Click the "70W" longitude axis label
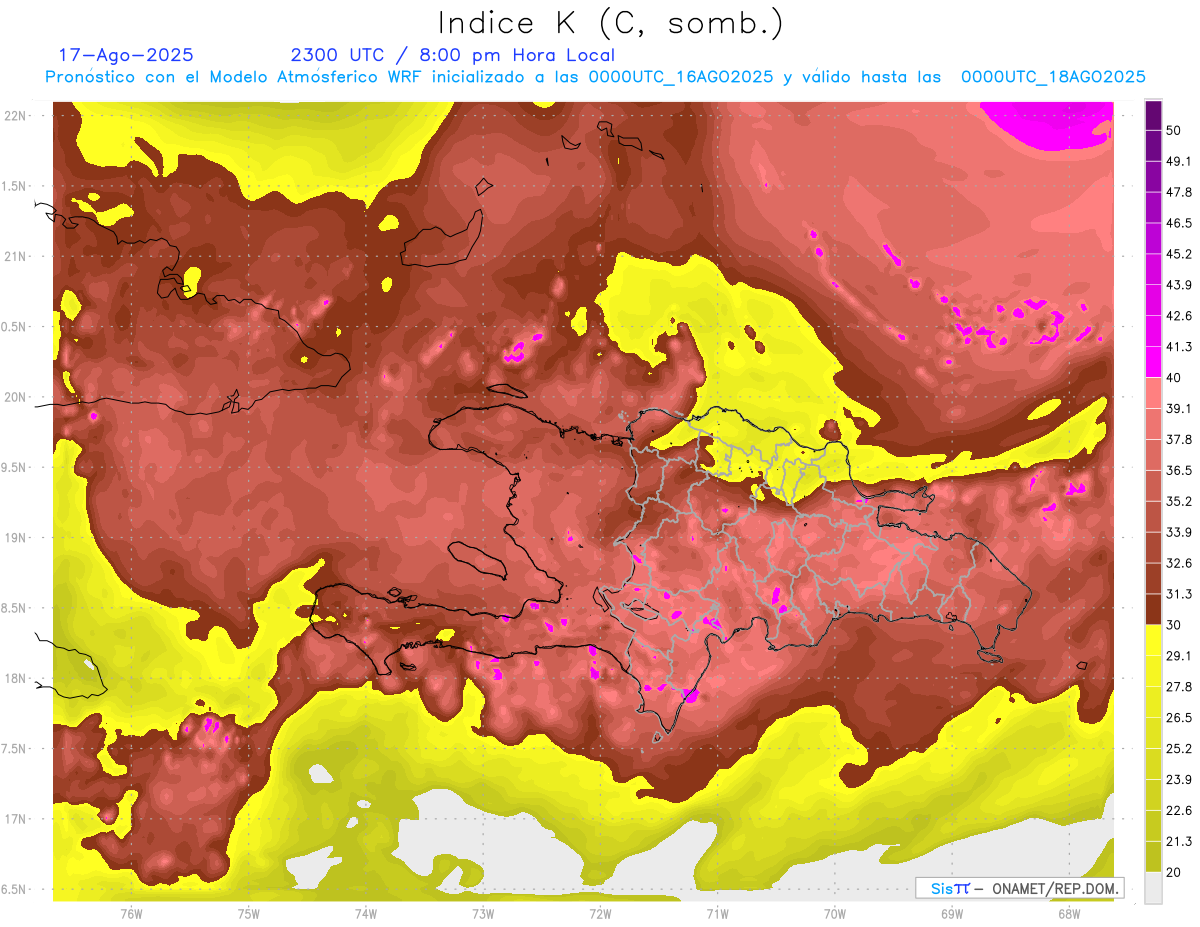The image size is (1200, 927). pyautogui.click(x=834, y=914)
